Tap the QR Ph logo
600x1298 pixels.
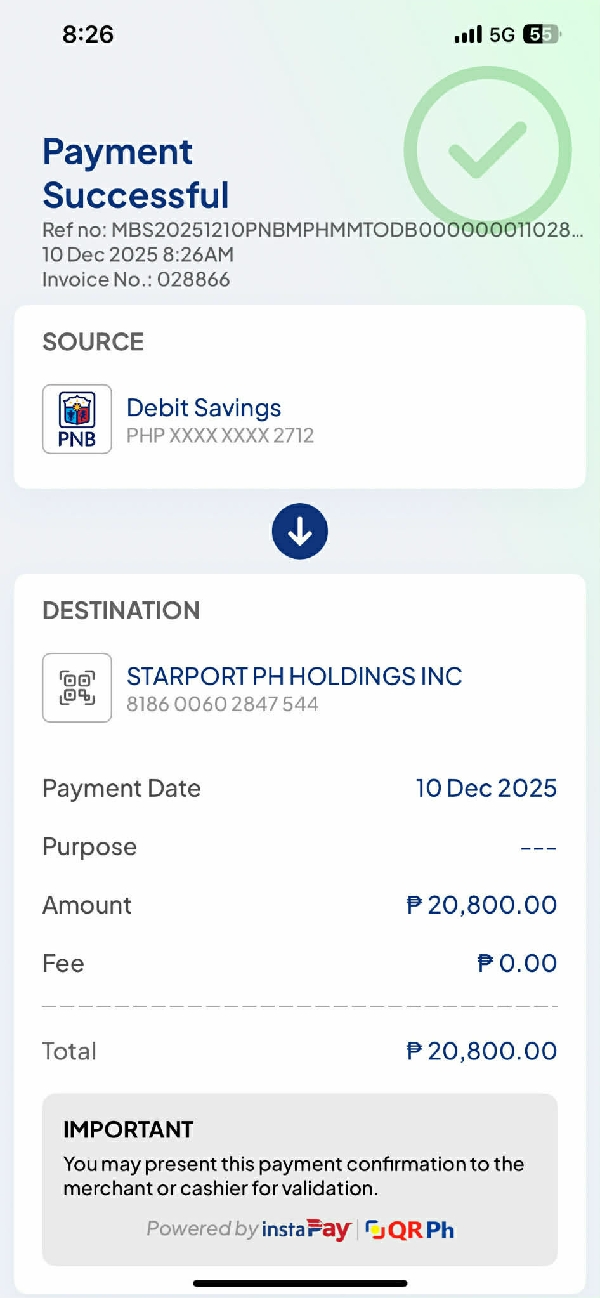pos(410,1229)
